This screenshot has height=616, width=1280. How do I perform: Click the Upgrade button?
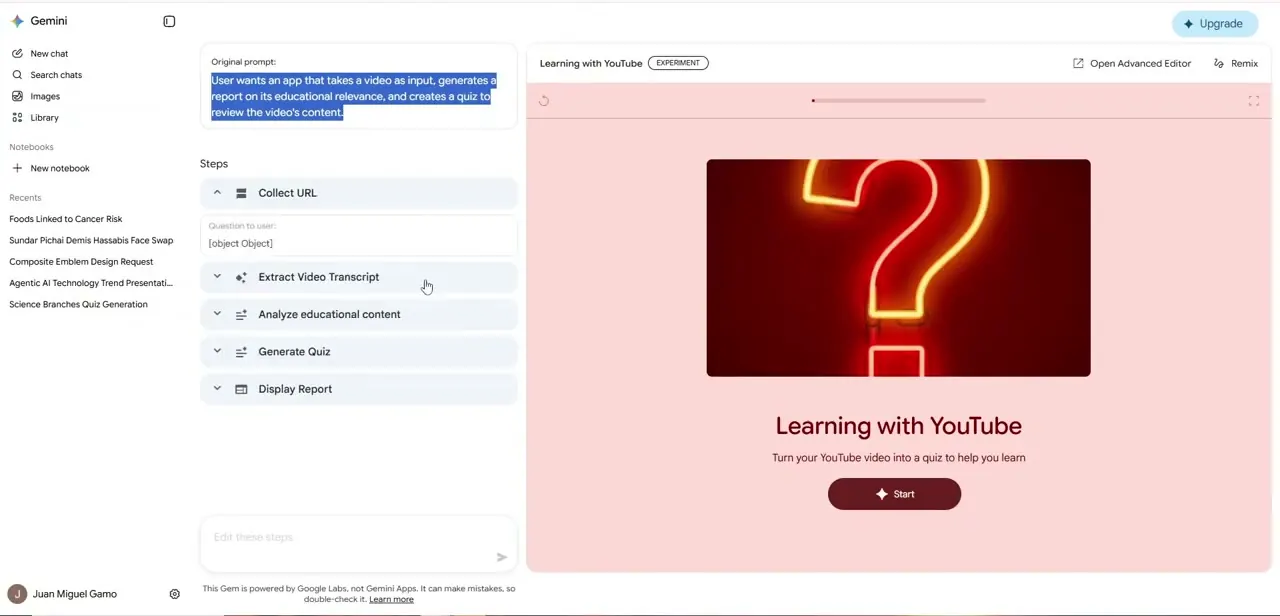pos(1215,24)
